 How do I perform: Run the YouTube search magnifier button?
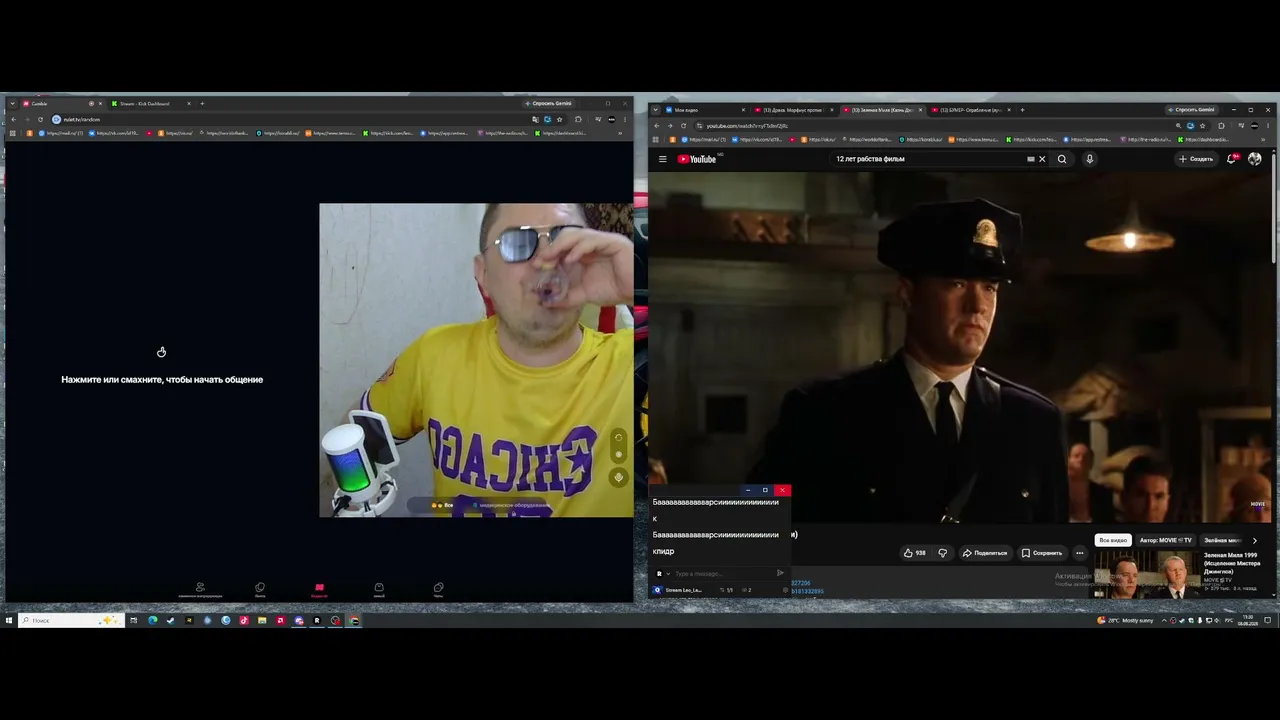(x=1062, y=159)
